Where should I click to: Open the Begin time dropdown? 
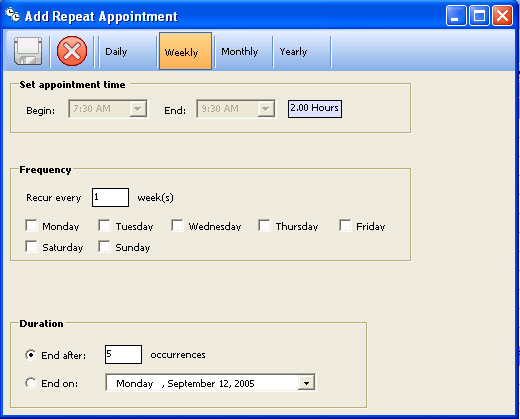(x=138, y=109)
